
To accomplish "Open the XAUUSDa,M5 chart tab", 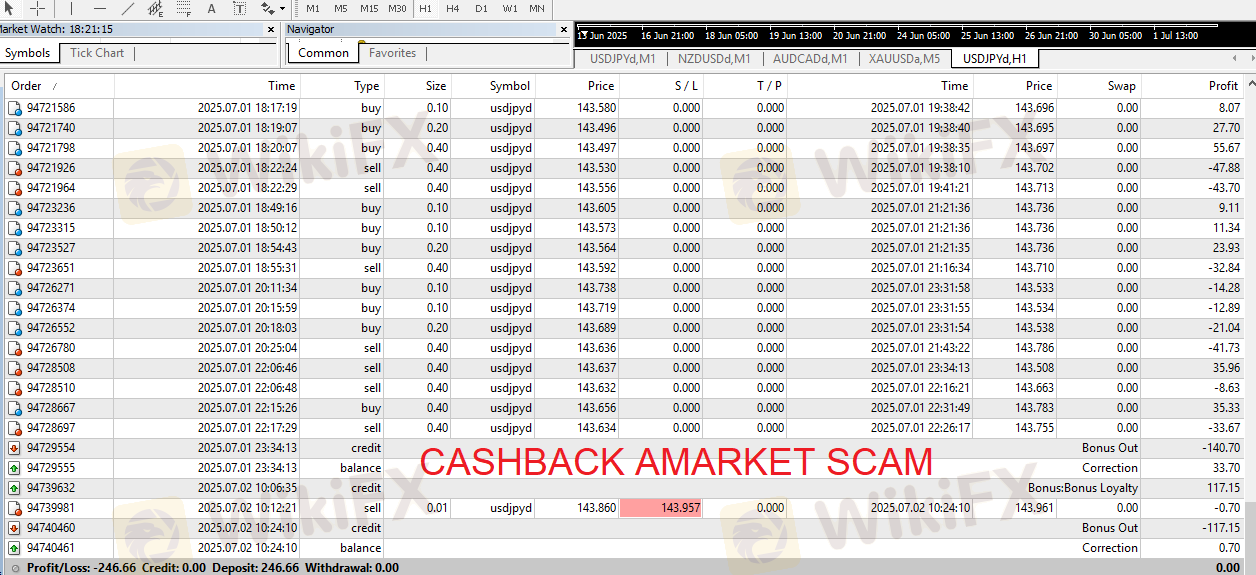I will click(904, 59).
